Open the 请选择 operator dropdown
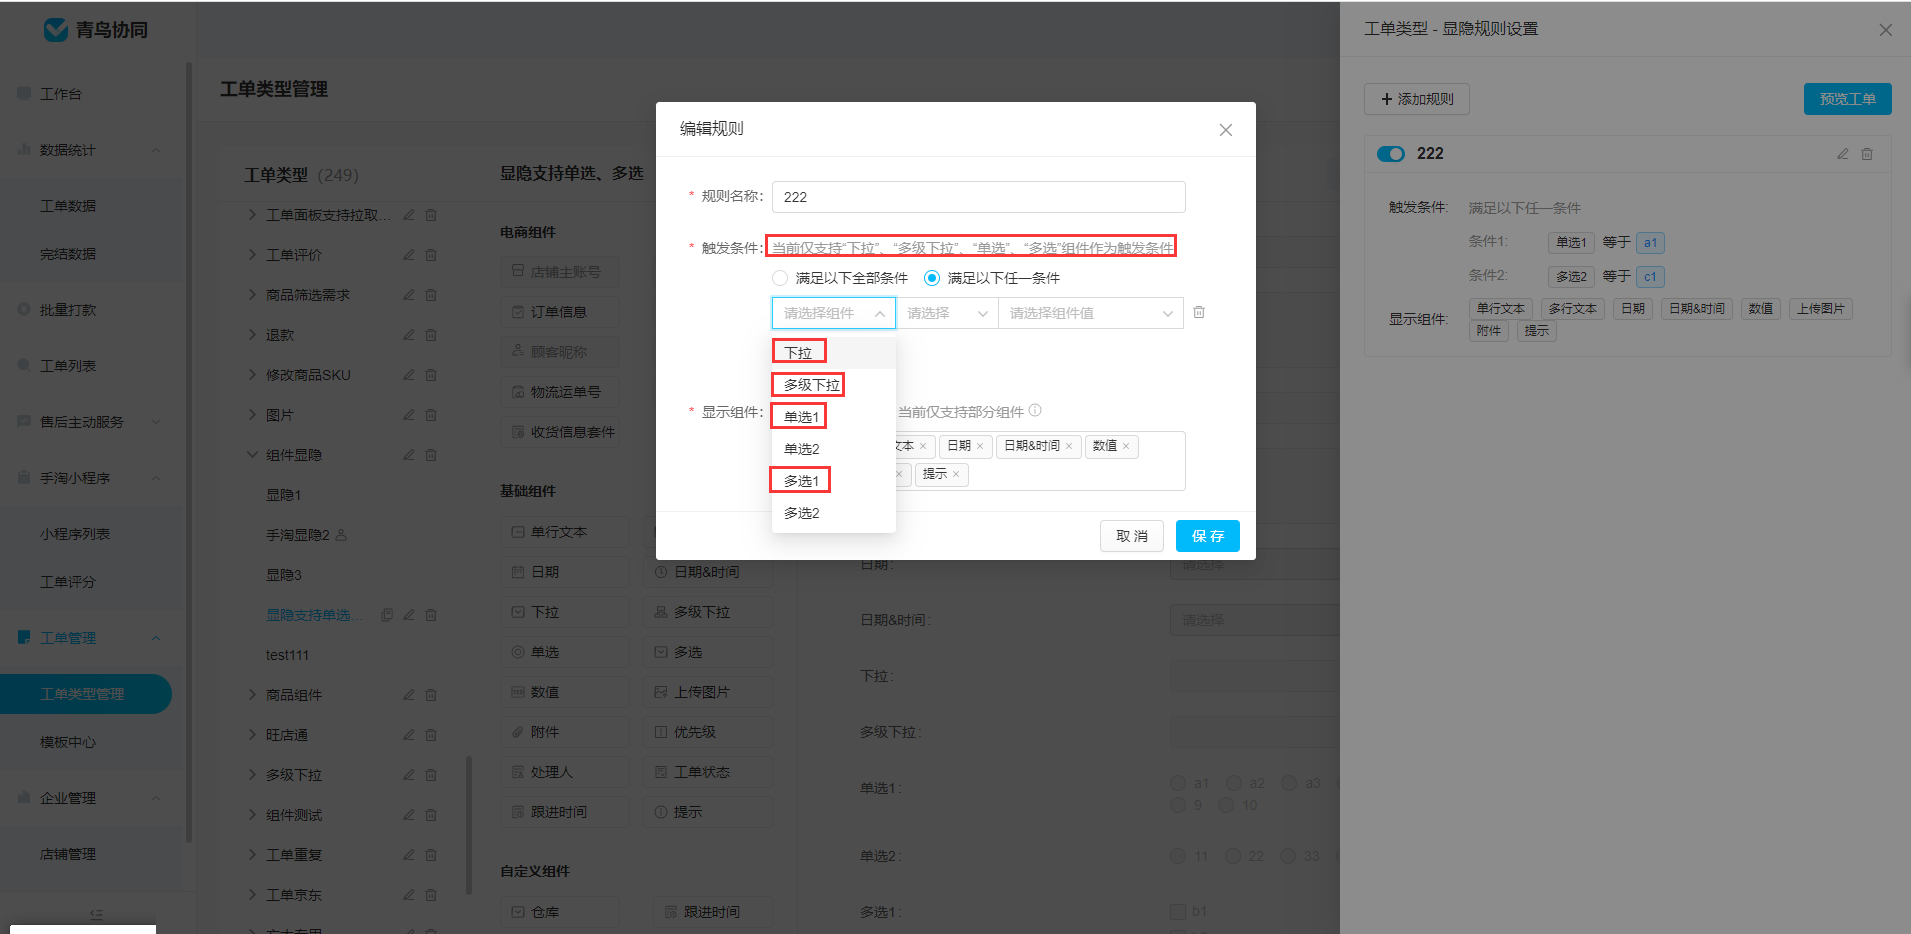The height and width of the screenshot is (934, 1911). point(947,313)
